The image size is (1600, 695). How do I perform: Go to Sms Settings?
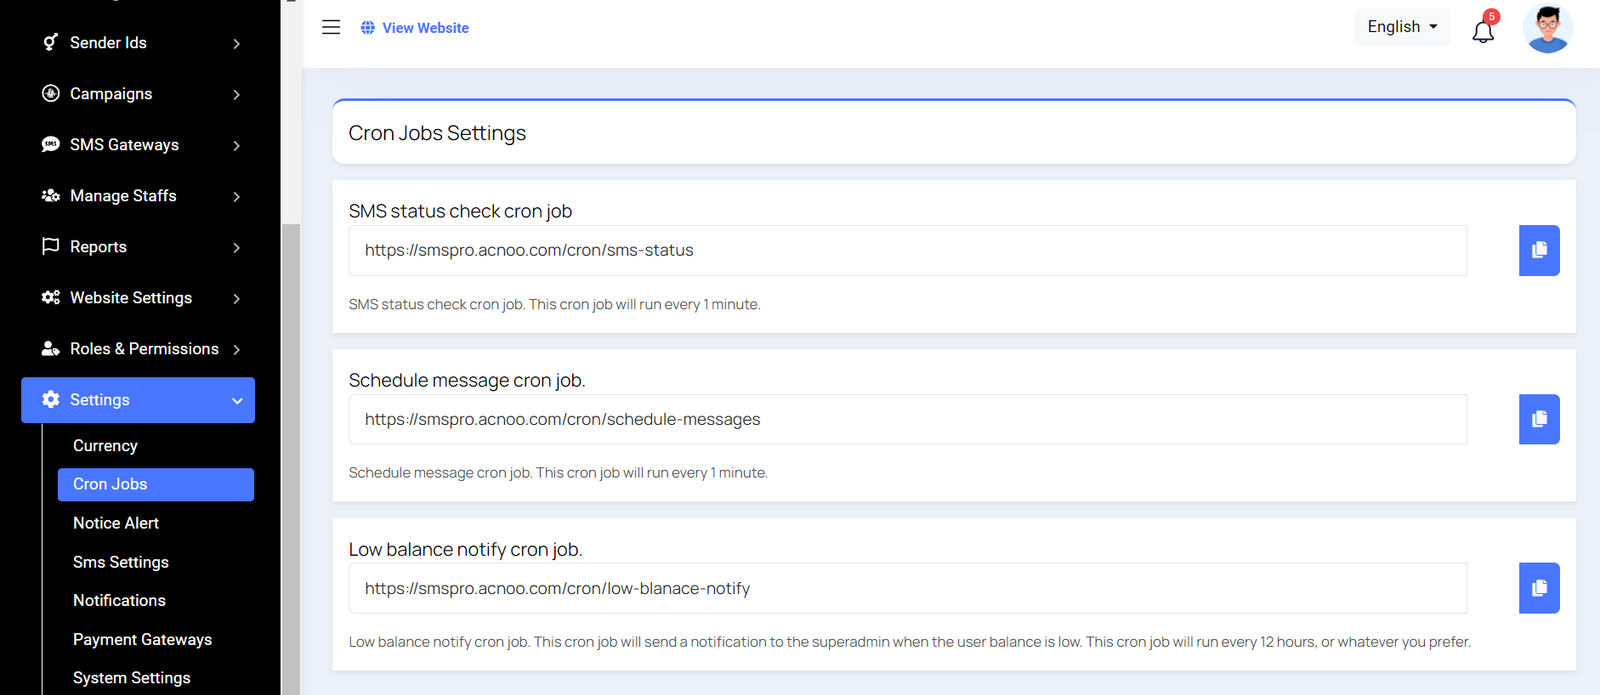121,562
